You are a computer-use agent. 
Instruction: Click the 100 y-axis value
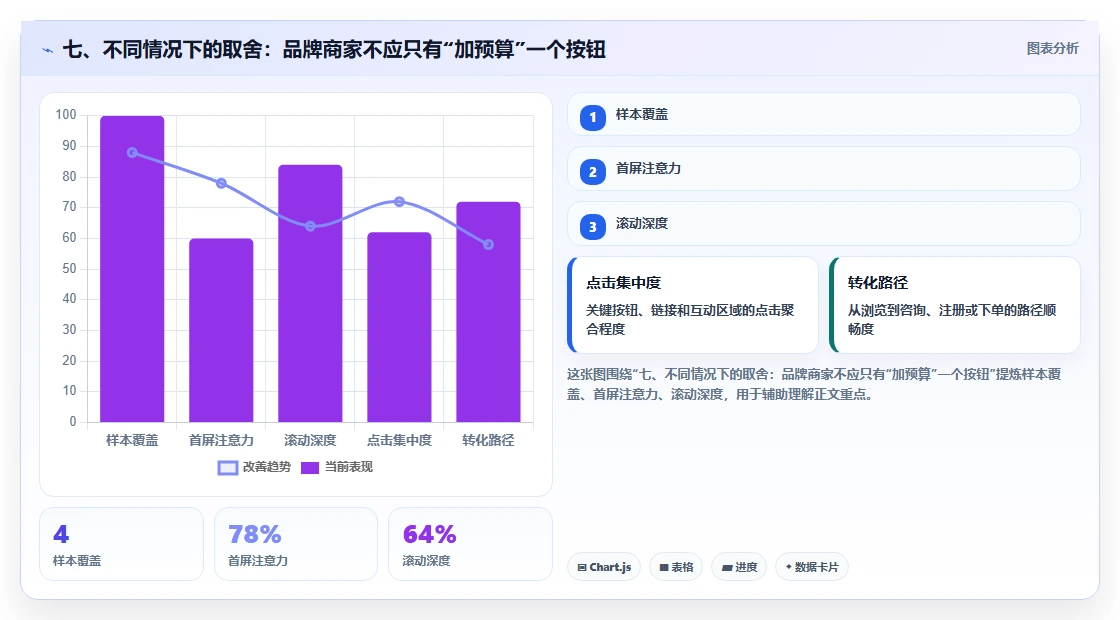click(66, 115)
